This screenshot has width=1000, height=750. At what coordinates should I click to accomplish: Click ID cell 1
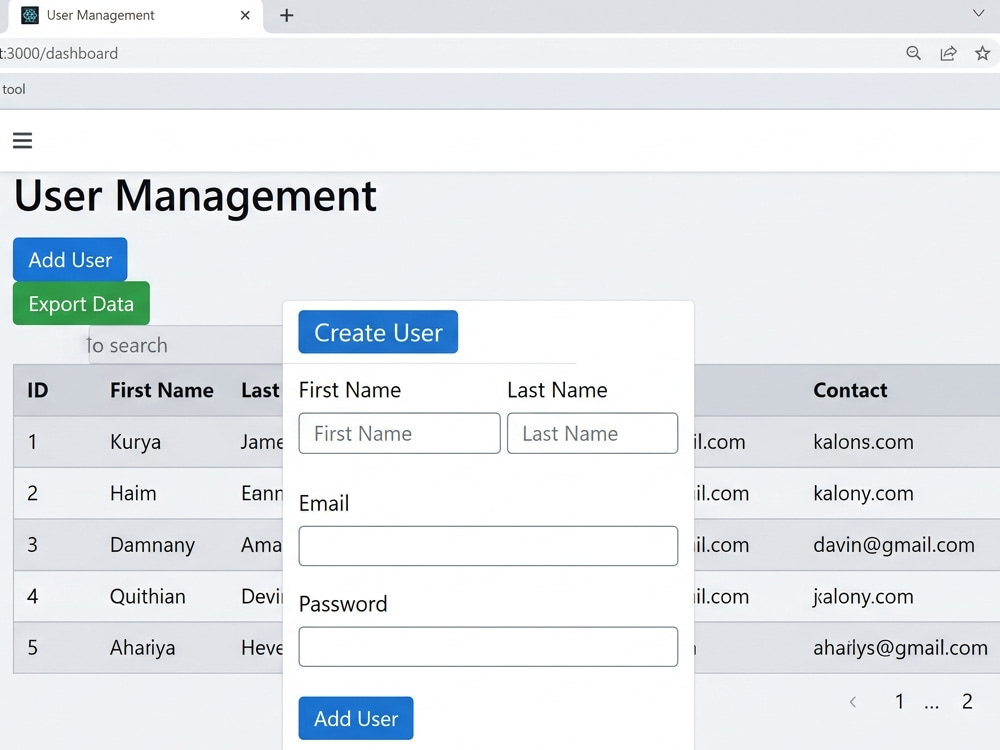(x=33, y=442)
